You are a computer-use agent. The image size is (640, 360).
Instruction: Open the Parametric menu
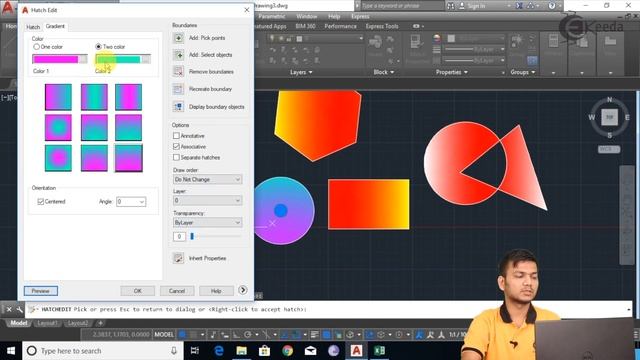(x=272, y=16)
